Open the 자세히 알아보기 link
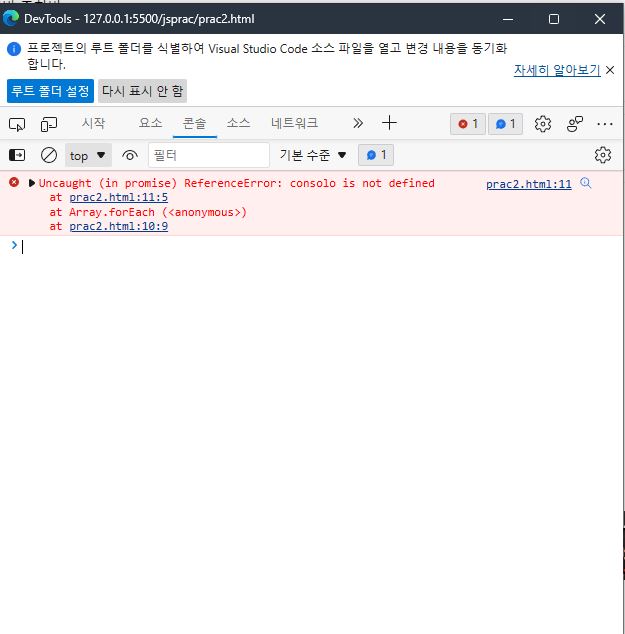This screenshot has width=625, height=634. 557,70
